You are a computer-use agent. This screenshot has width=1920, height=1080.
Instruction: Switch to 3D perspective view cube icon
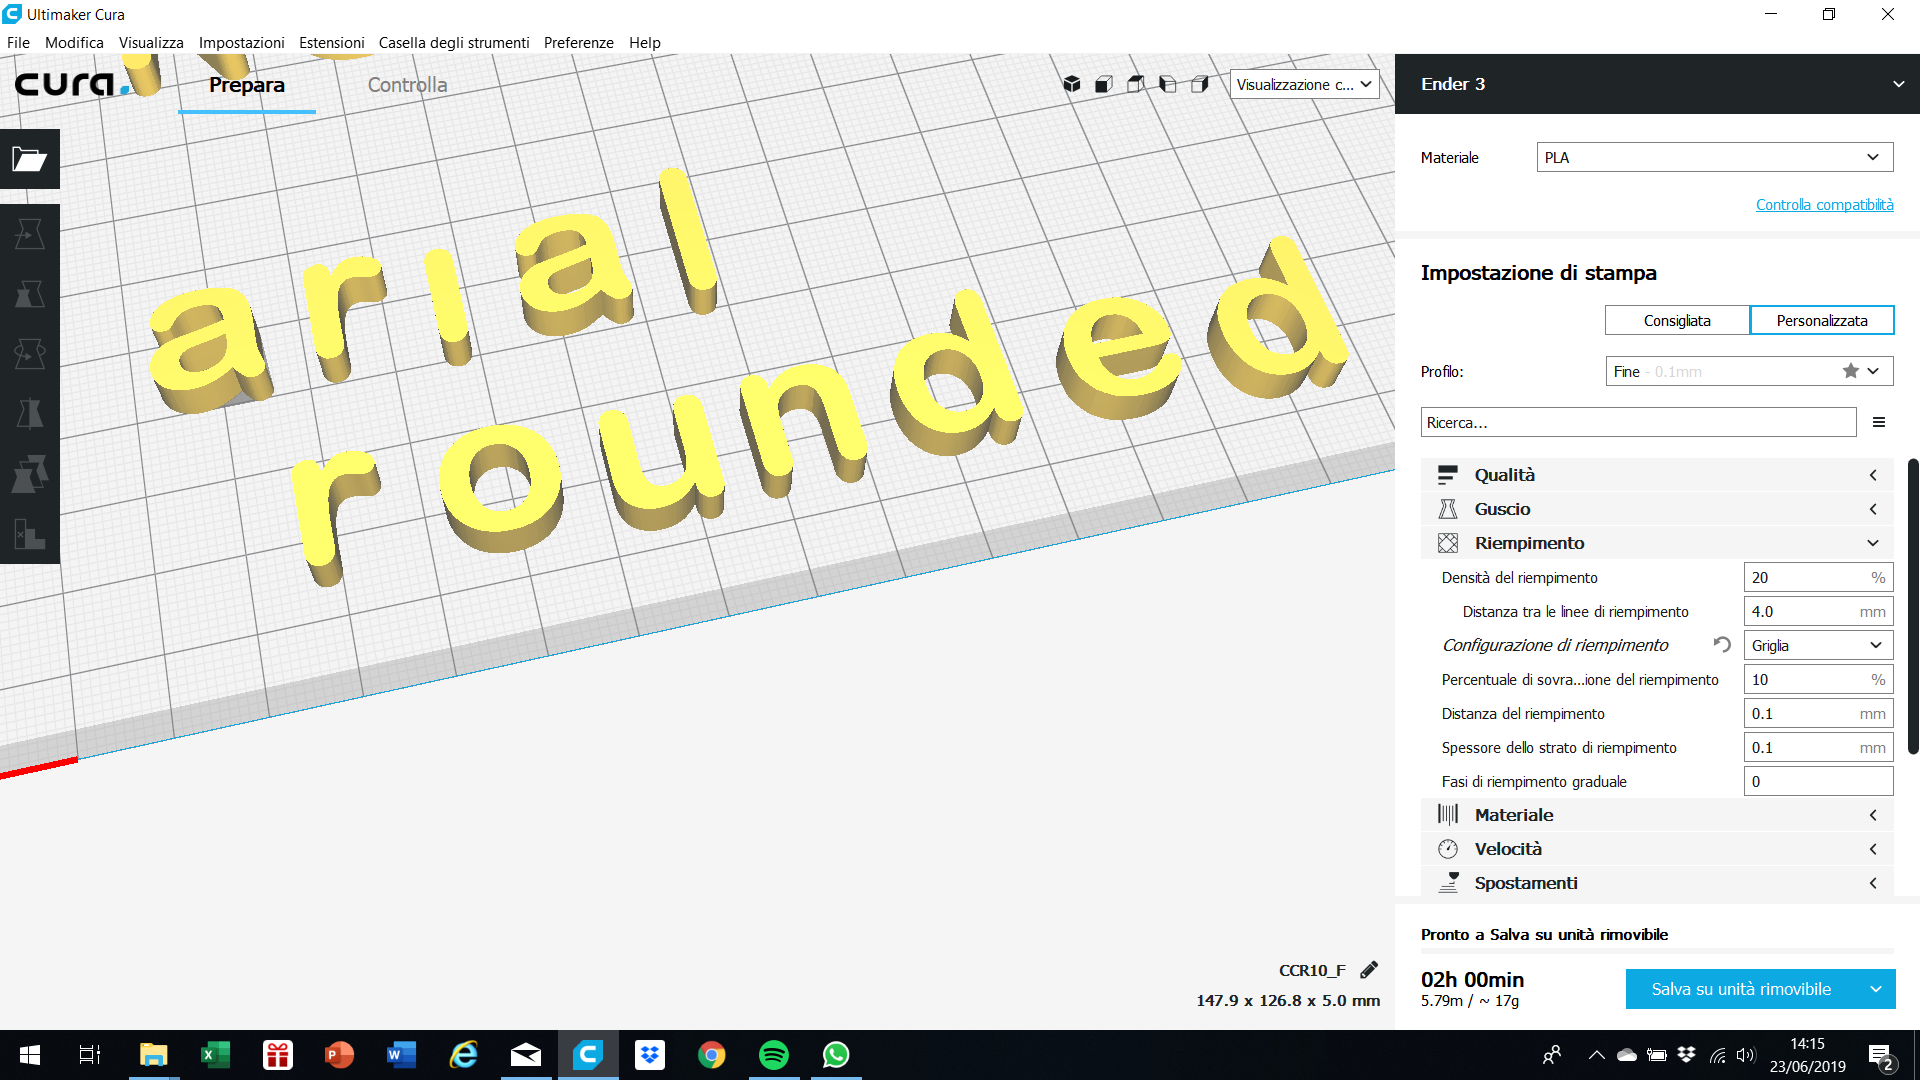click(1072, 84)
